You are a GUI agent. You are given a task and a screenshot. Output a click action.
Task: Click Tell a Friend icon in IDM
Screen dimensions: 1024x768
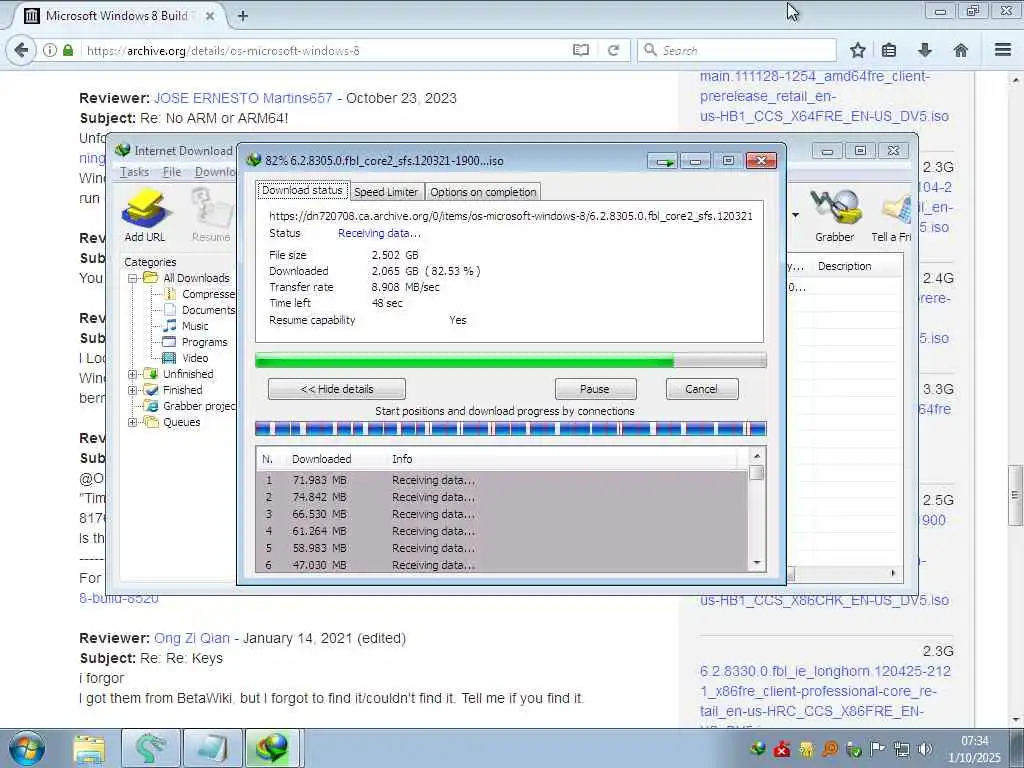pos(892,216)
